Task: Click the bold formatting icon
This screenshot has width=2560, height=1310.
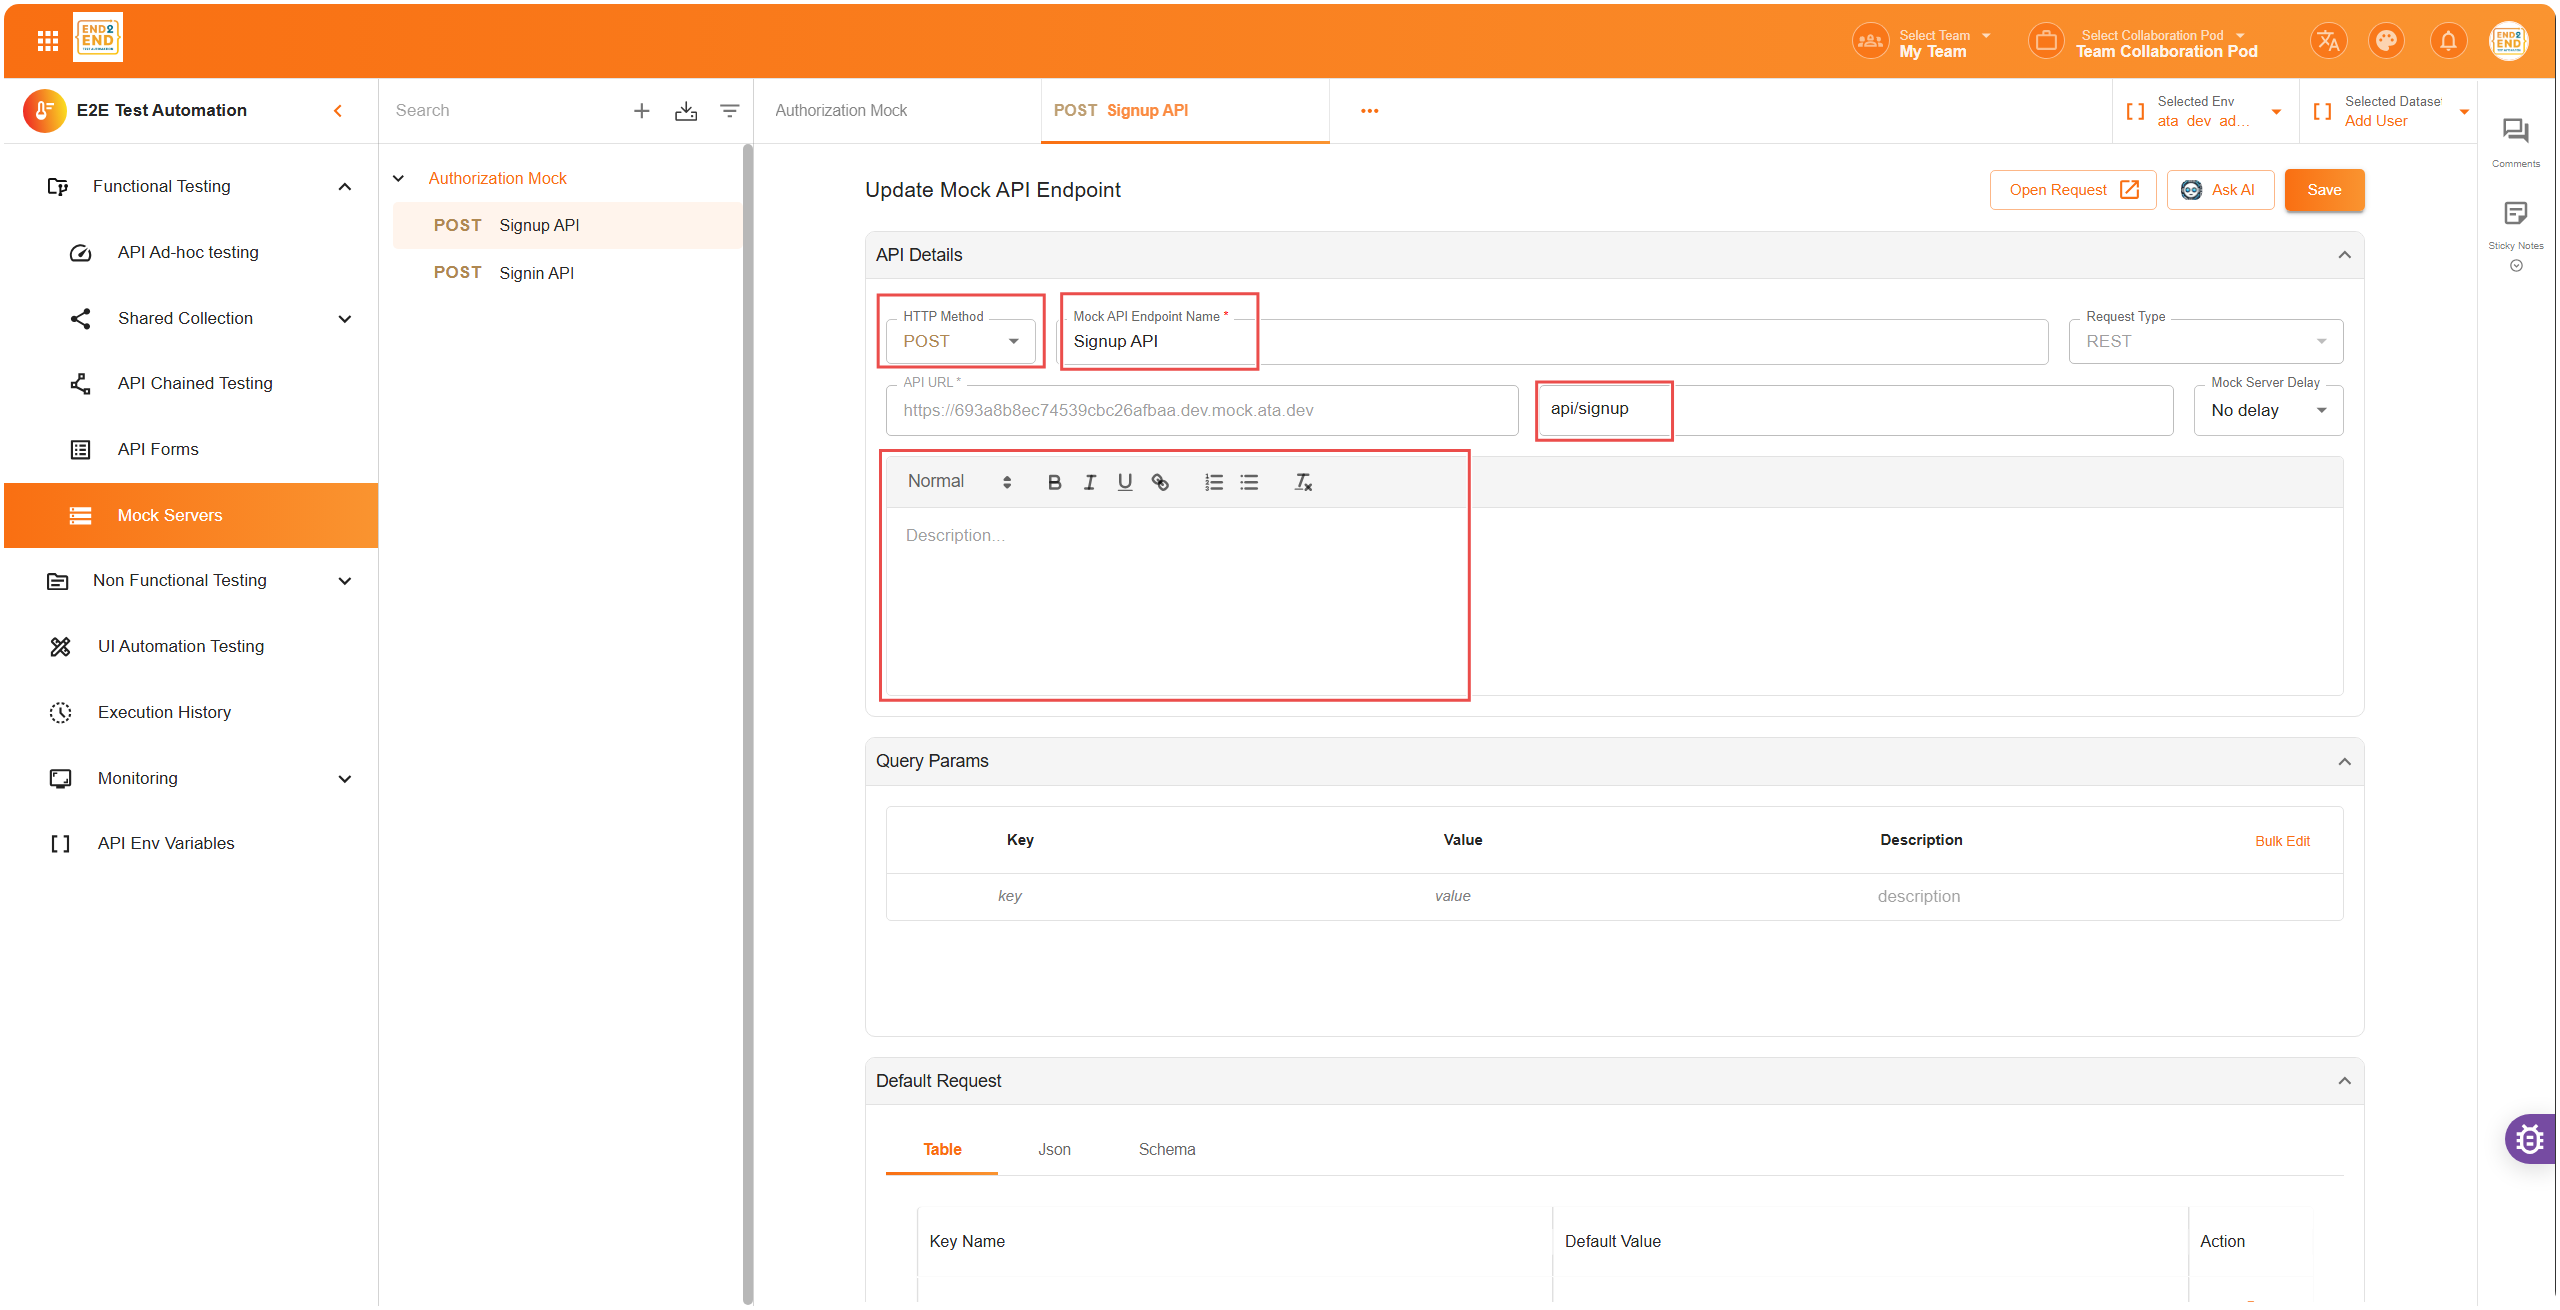Action: pos(1054,482)
